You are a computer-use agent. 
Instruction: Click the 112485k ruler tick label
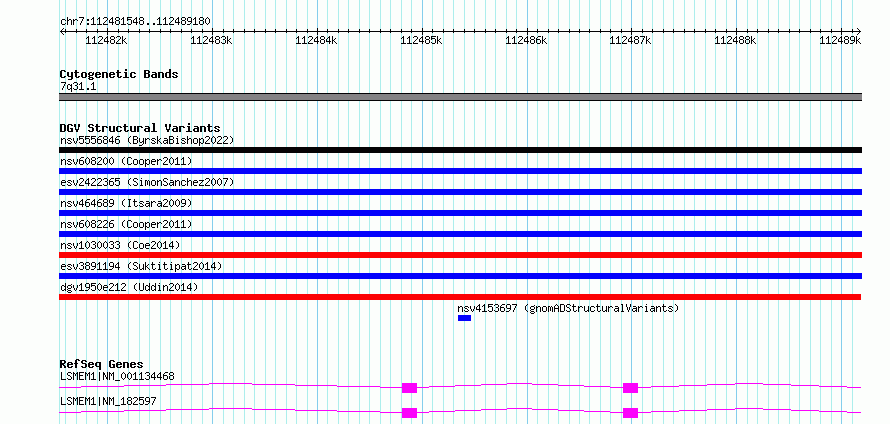click(421, 40)
